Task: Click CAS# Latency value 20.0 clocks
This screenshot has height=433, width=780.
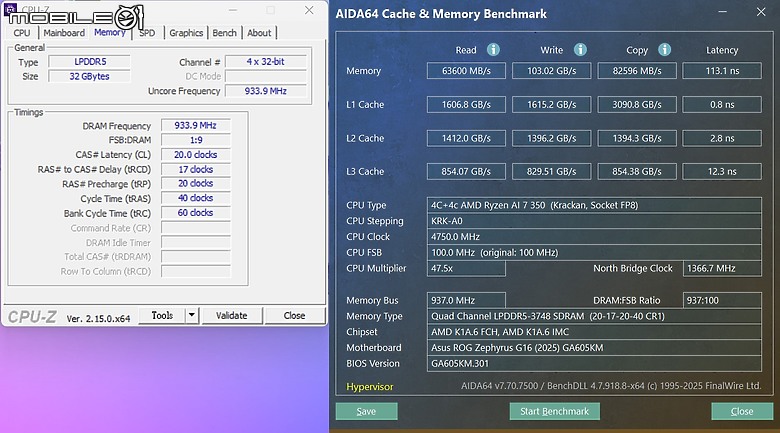Action: pyautogui.click(x=195, y=155)
